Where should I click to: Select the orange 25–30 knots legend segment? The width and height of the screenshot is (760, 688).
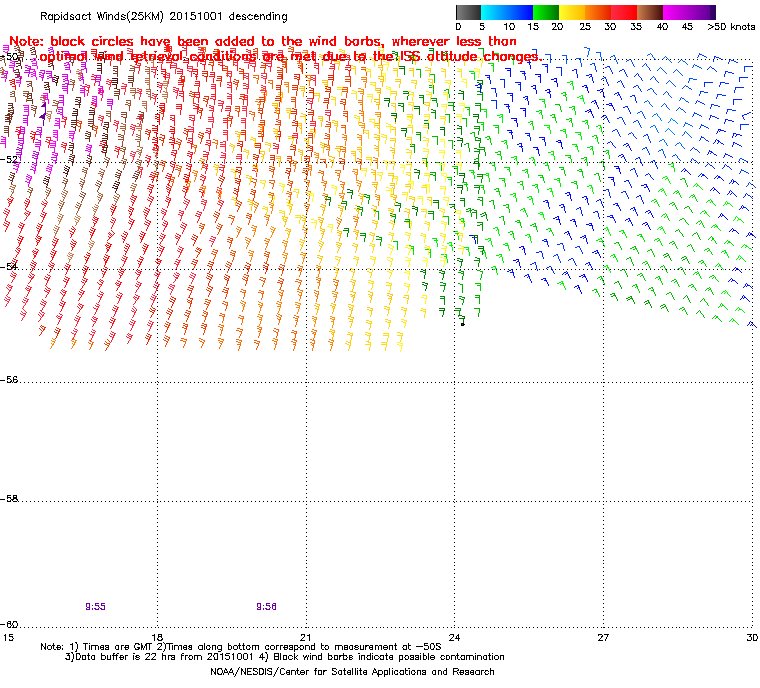(598, 12)
